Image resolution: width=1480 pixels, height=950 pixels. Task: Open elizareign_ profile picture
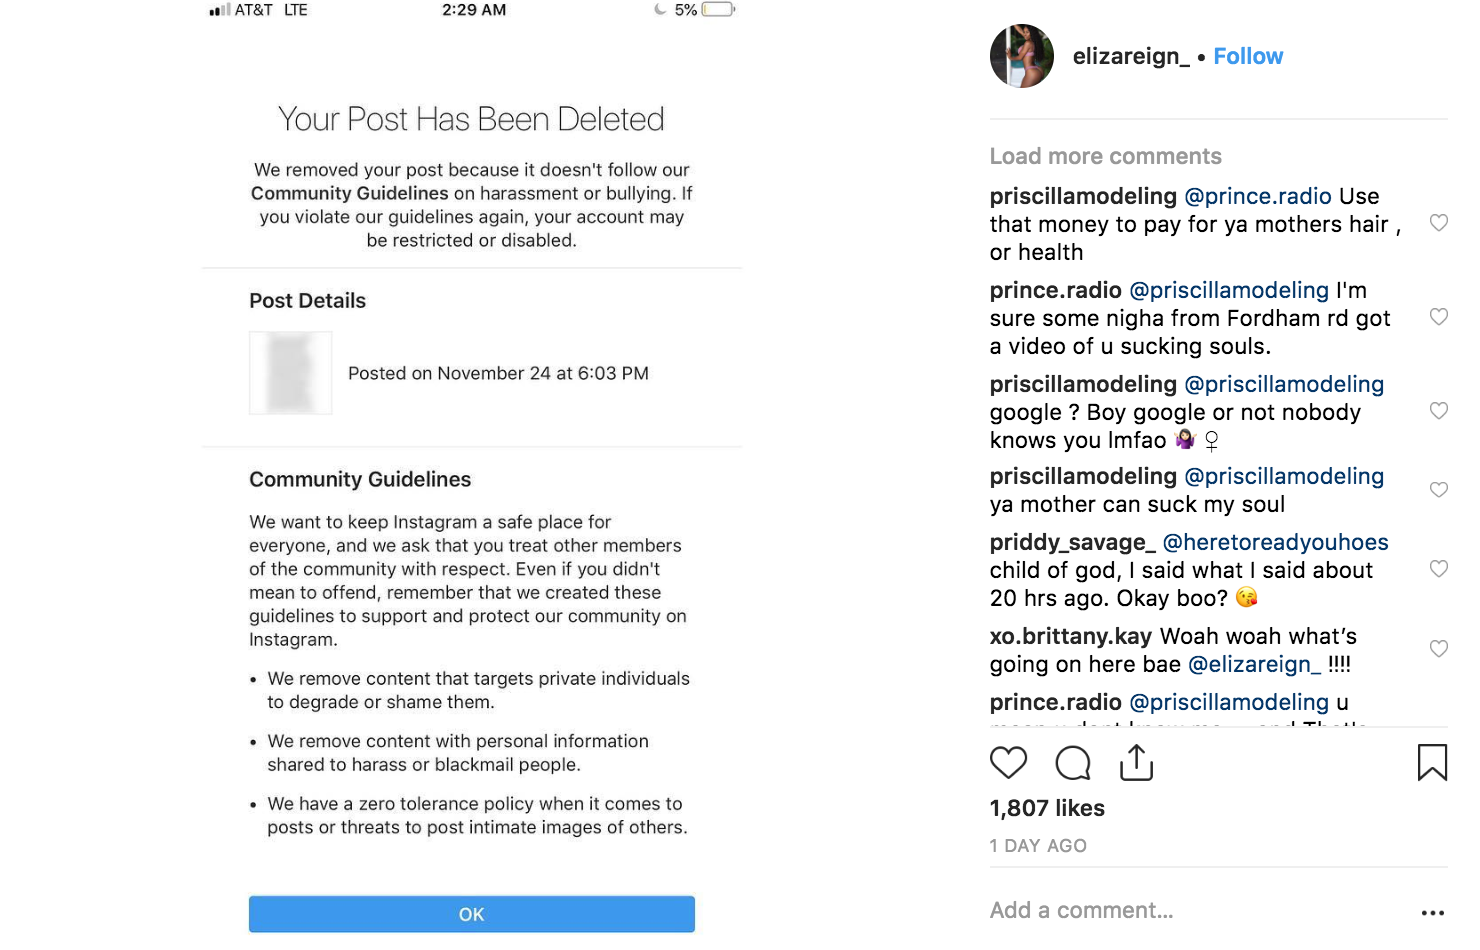[1021, 56]
